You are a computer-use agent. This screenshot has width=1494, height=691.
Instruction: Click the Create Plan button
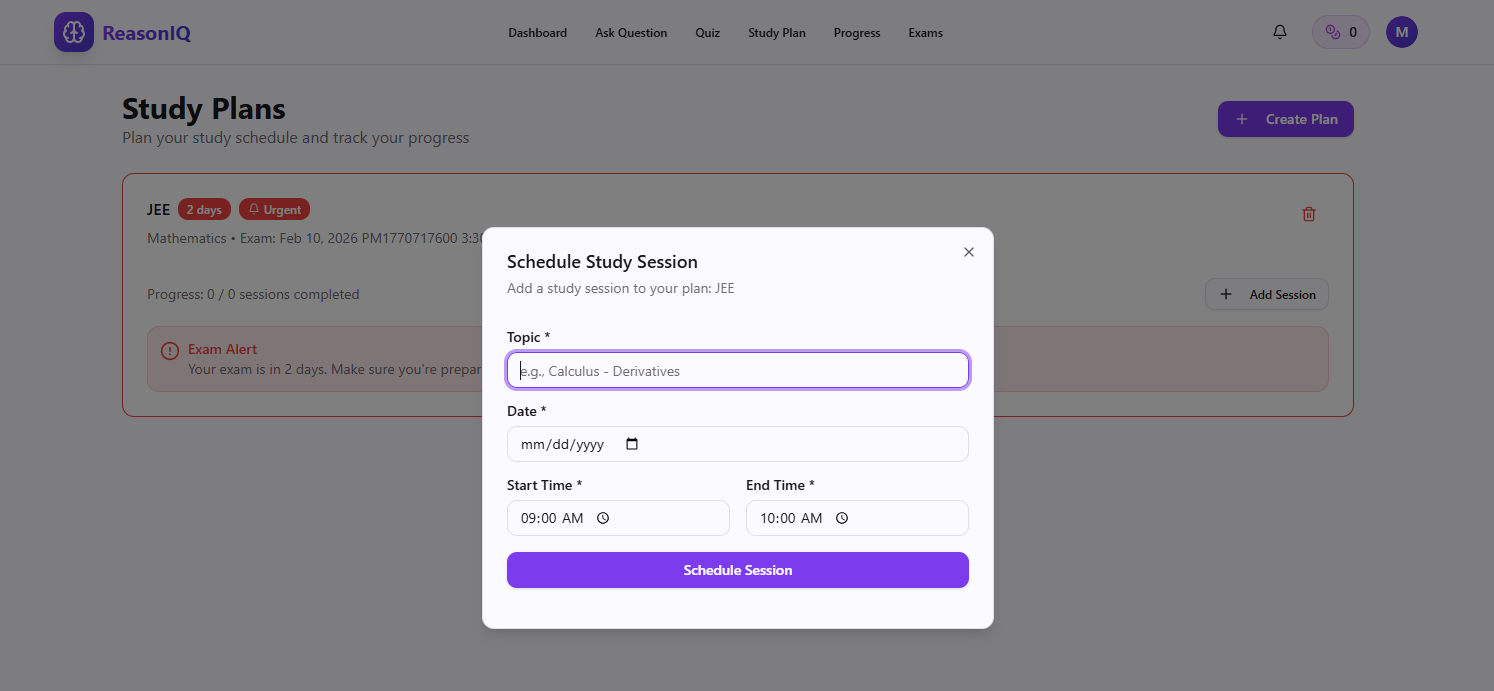click(1285, 119)
